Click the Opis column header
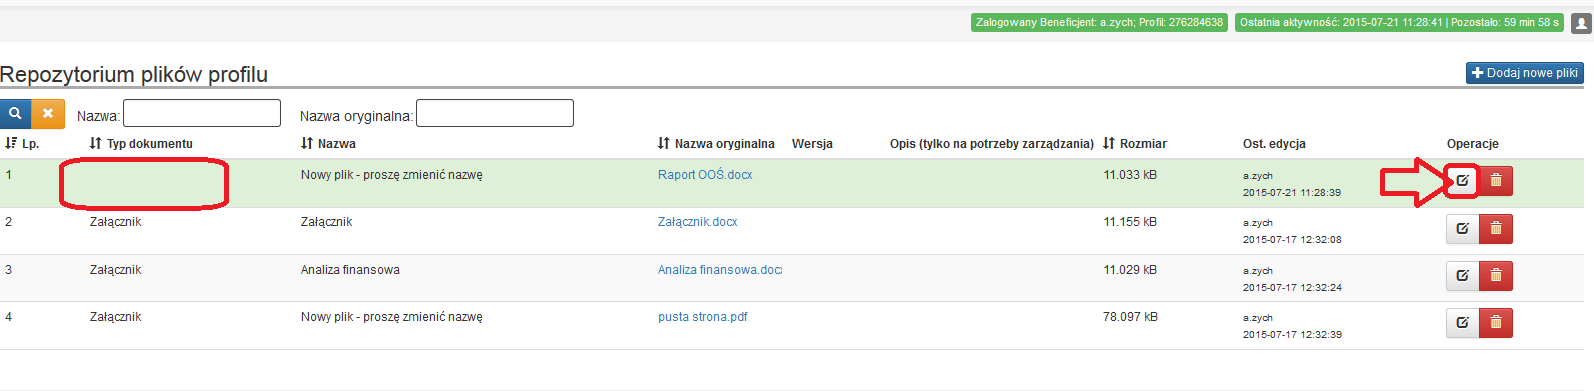 click(x=992, y=144)
